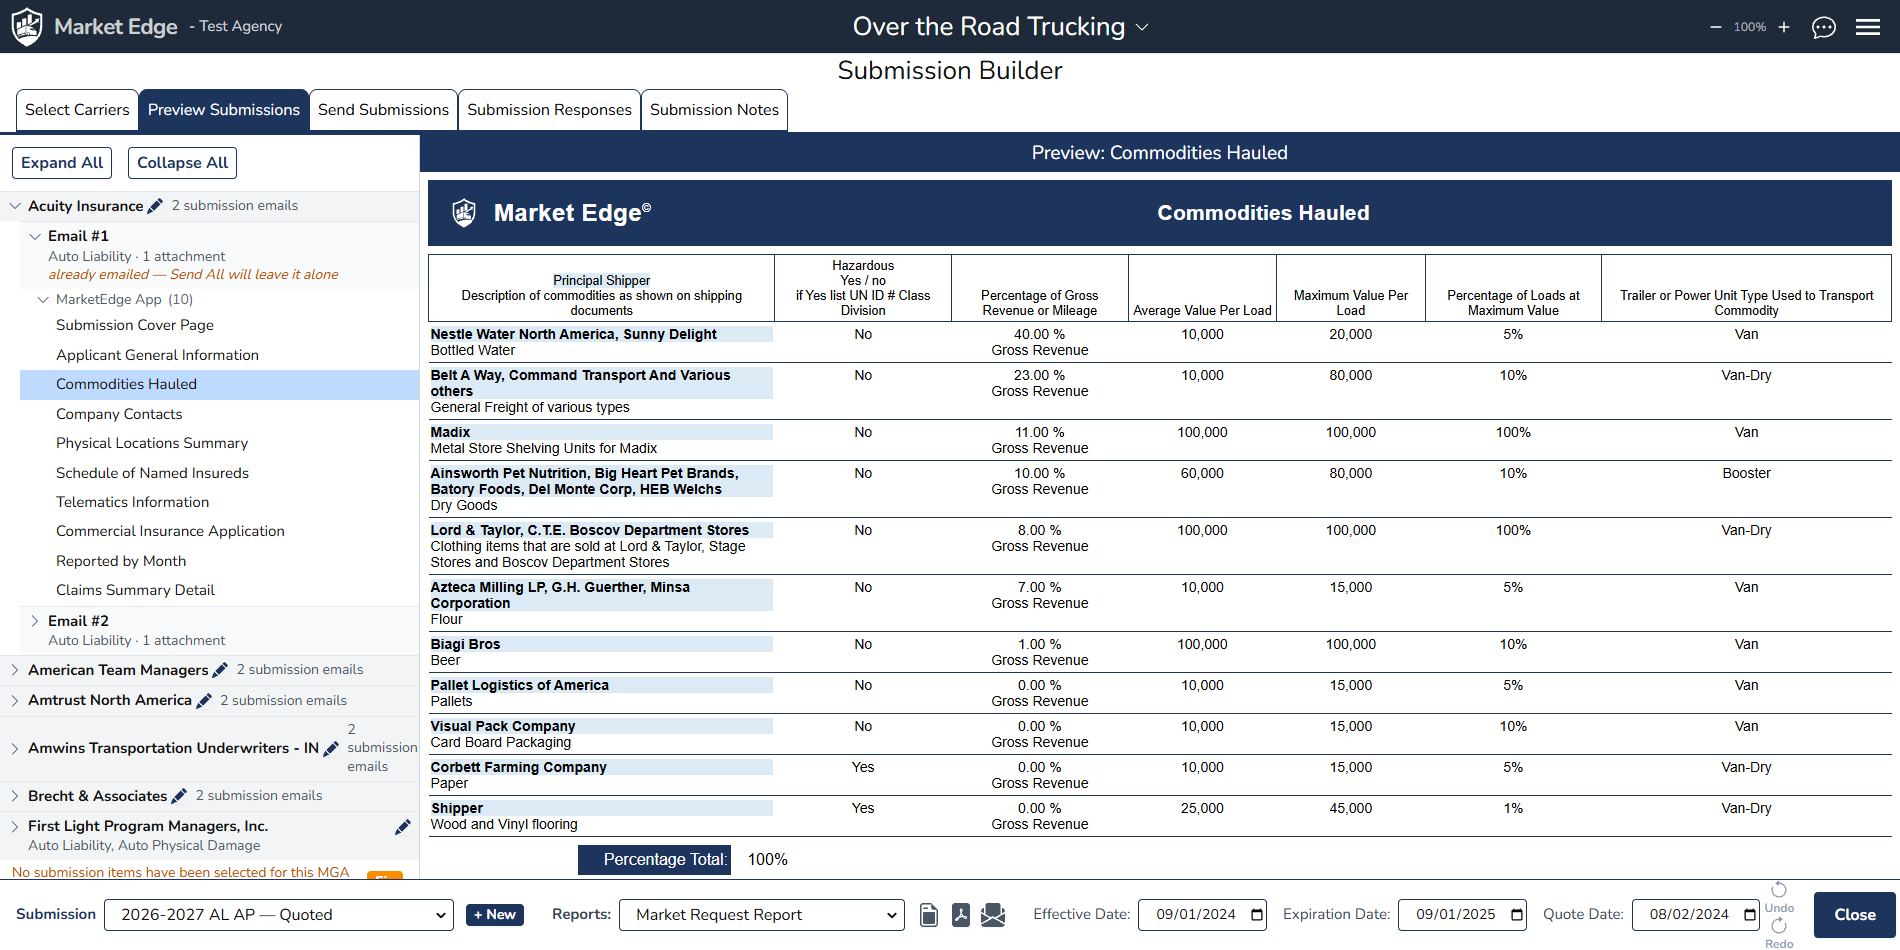Click the + New submission button
The height and width of the screenshot is (950, 1900).
click(495, 915)
